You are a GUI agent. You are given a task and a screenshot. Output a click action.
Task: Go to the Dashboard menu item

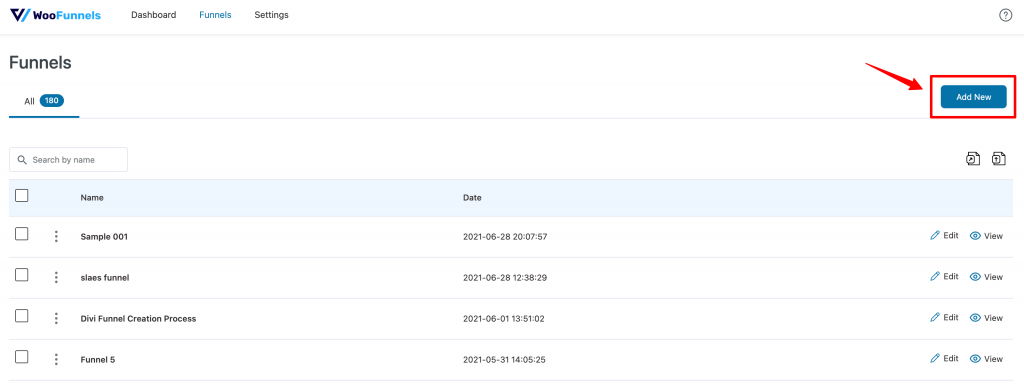tap(153, 15)
